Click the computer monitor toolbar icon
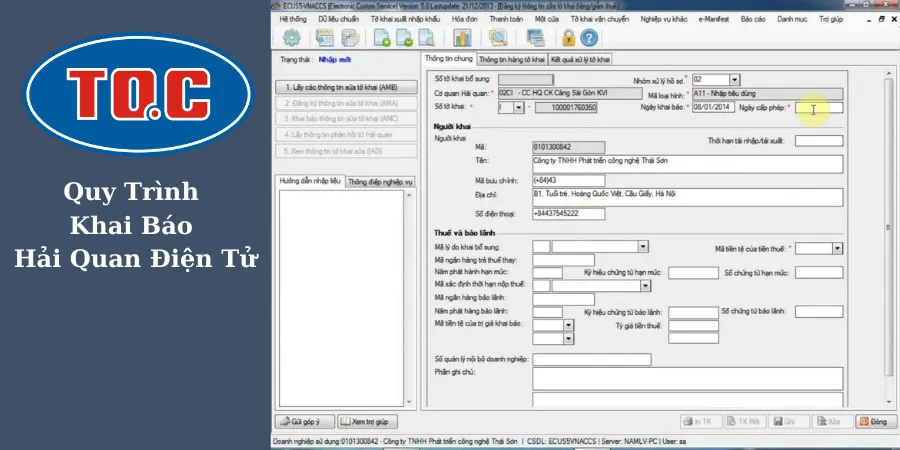900x450 pixels. (535, 38)
